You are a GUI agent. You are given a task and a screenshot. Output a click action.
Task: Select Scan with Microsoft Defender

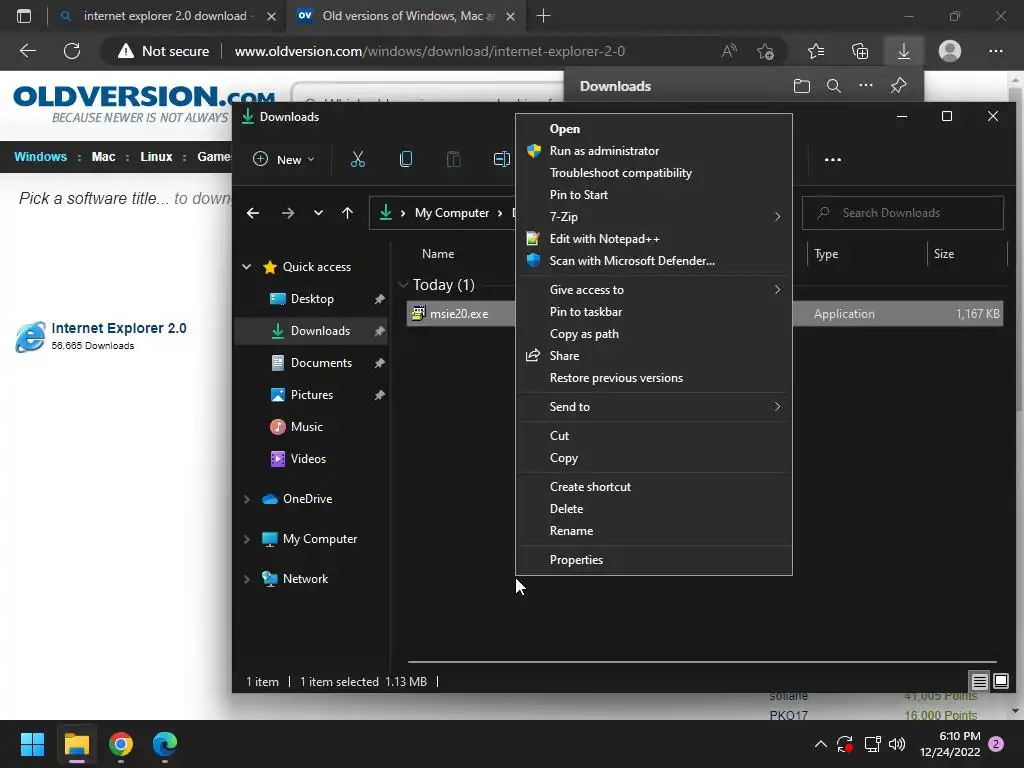[654, 261]
